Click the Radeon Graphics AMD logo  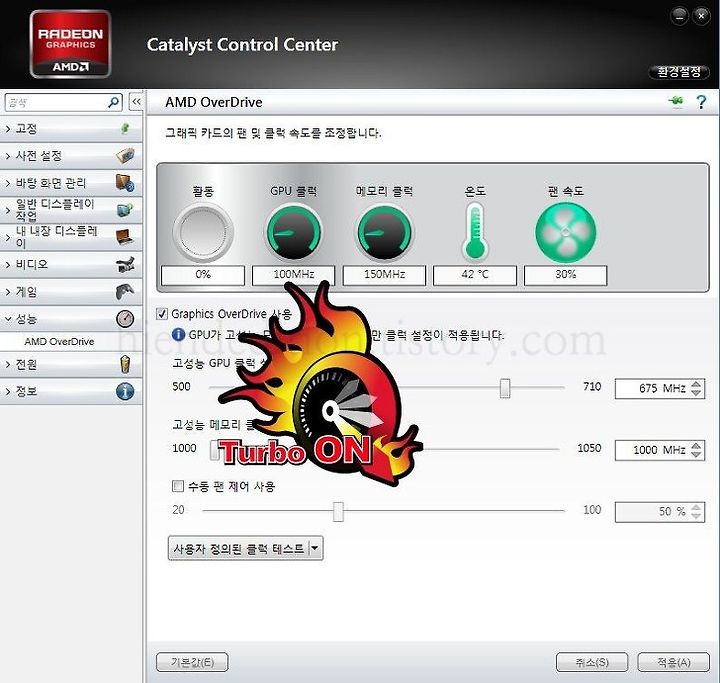pos(70,44)
